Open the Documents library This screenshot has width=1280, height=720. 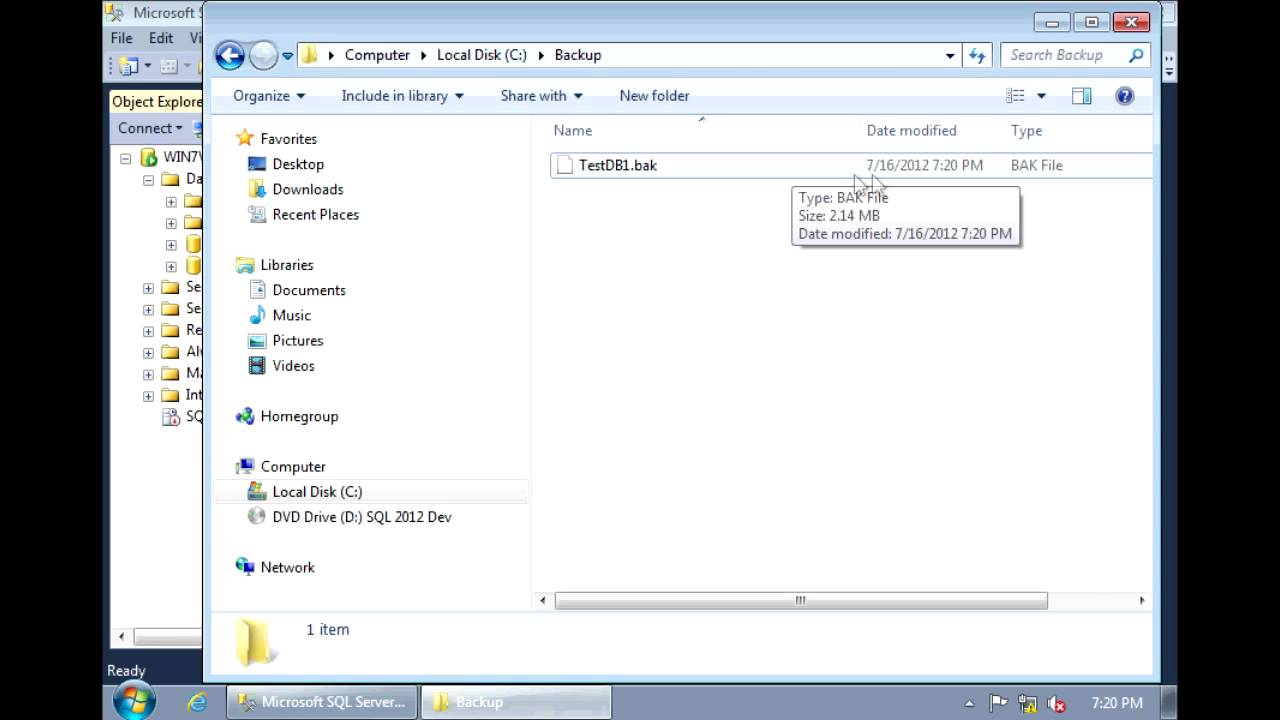(x=308, y=290)
